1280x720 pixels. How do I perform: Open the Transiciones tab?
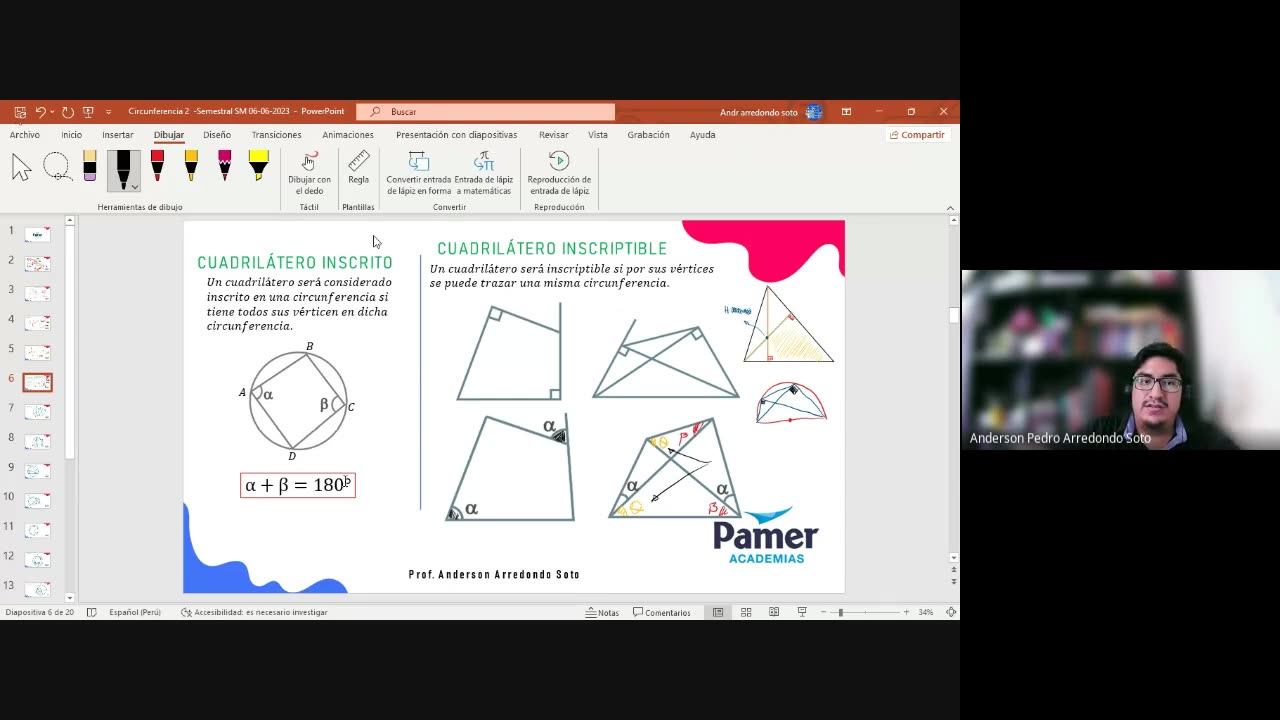click(276, 135)
